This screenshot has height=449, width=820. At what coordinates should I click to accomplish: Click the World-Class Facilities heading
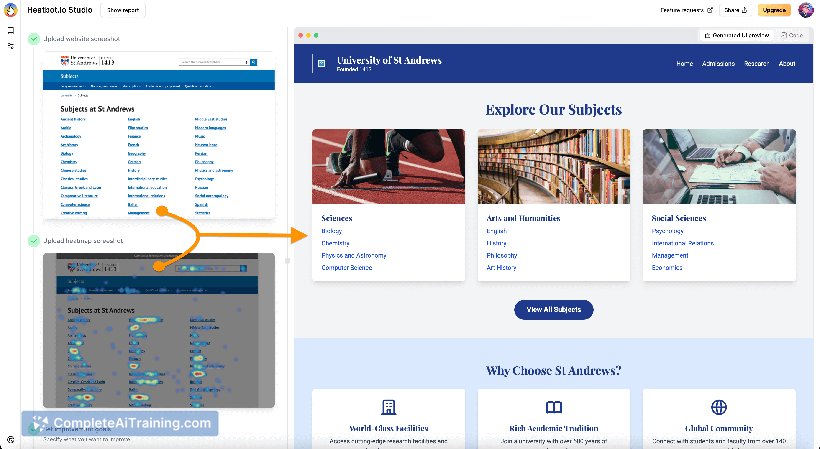coord(389,428)
